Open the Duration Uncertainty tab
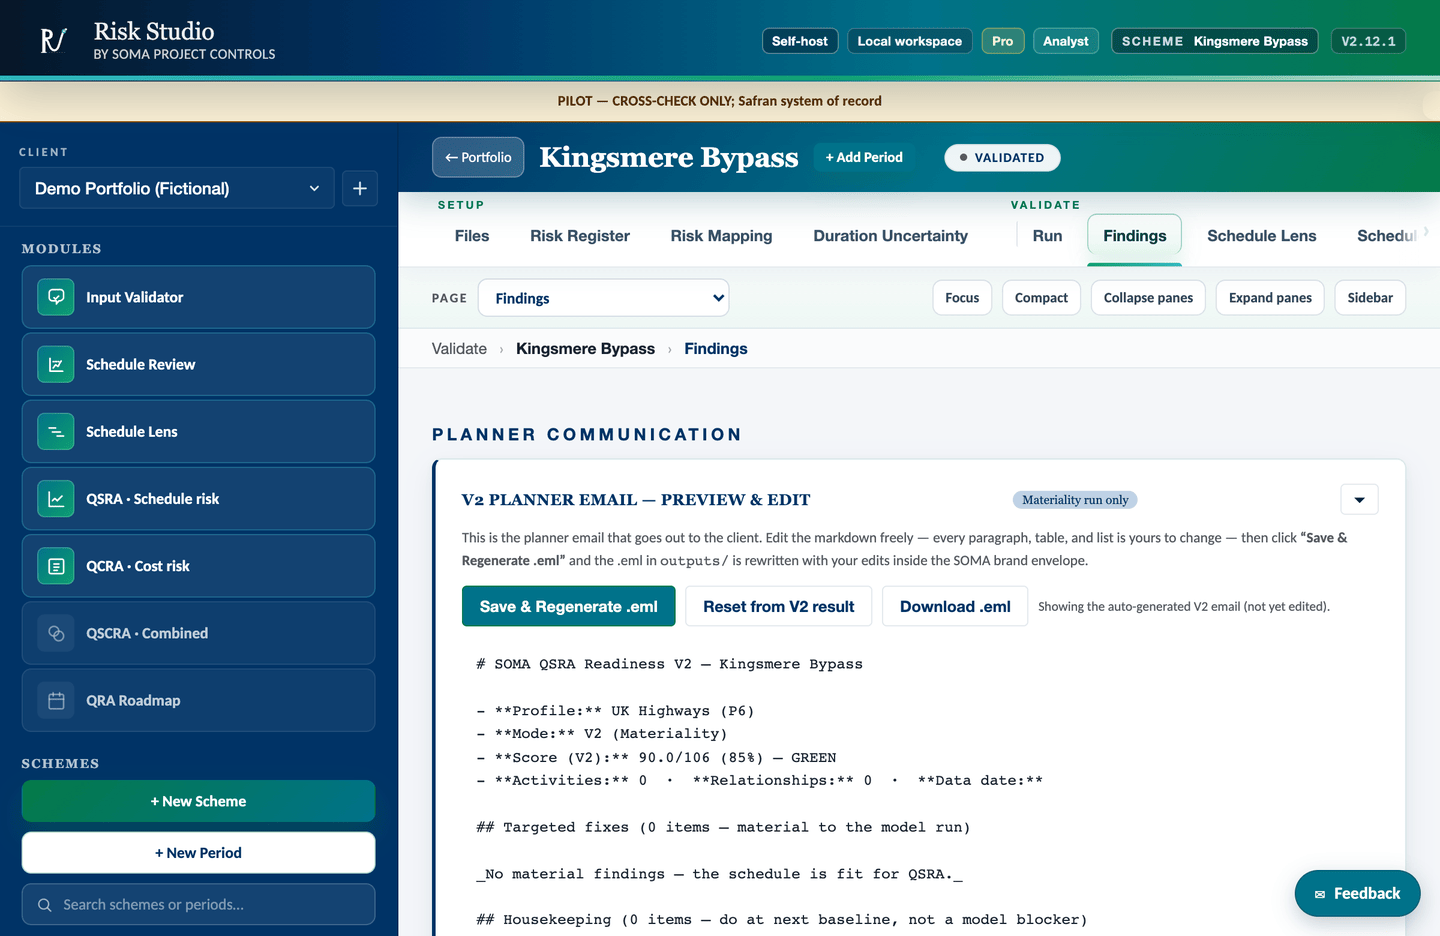 (891, 236)
